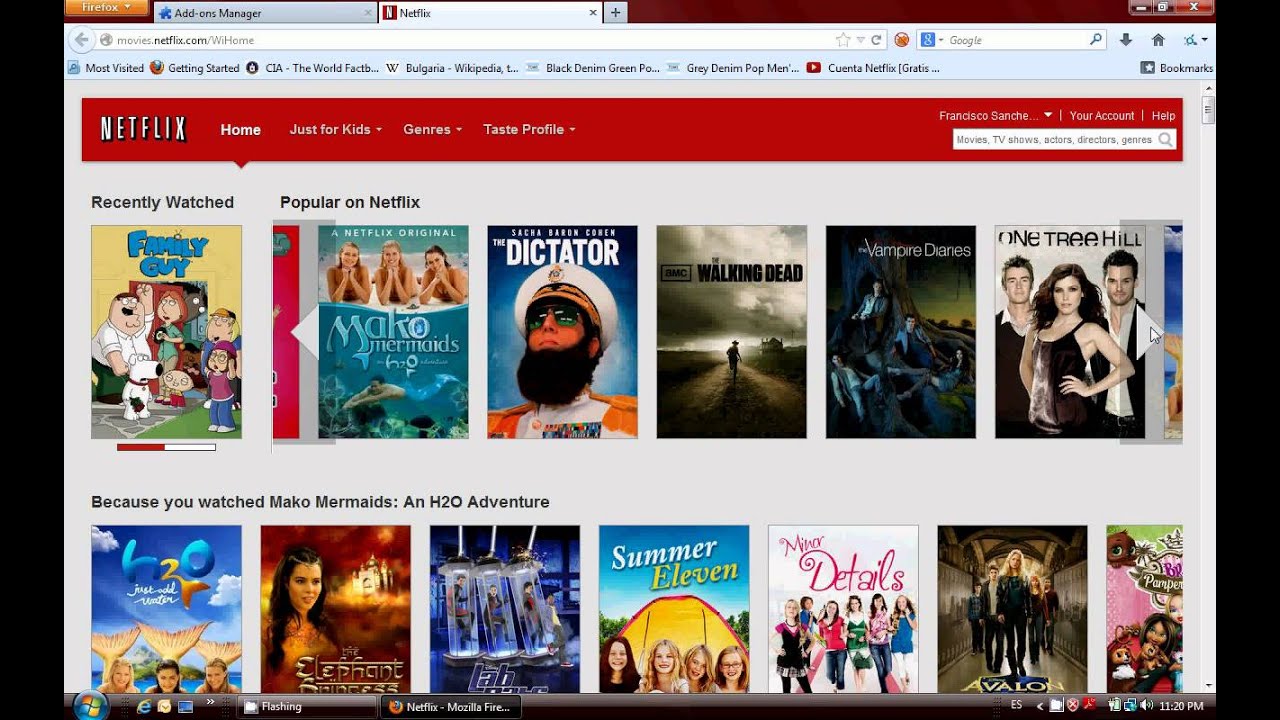Open the H2O Just Add Water poster
Screen dimensions: 1280x720
[166, 609]
